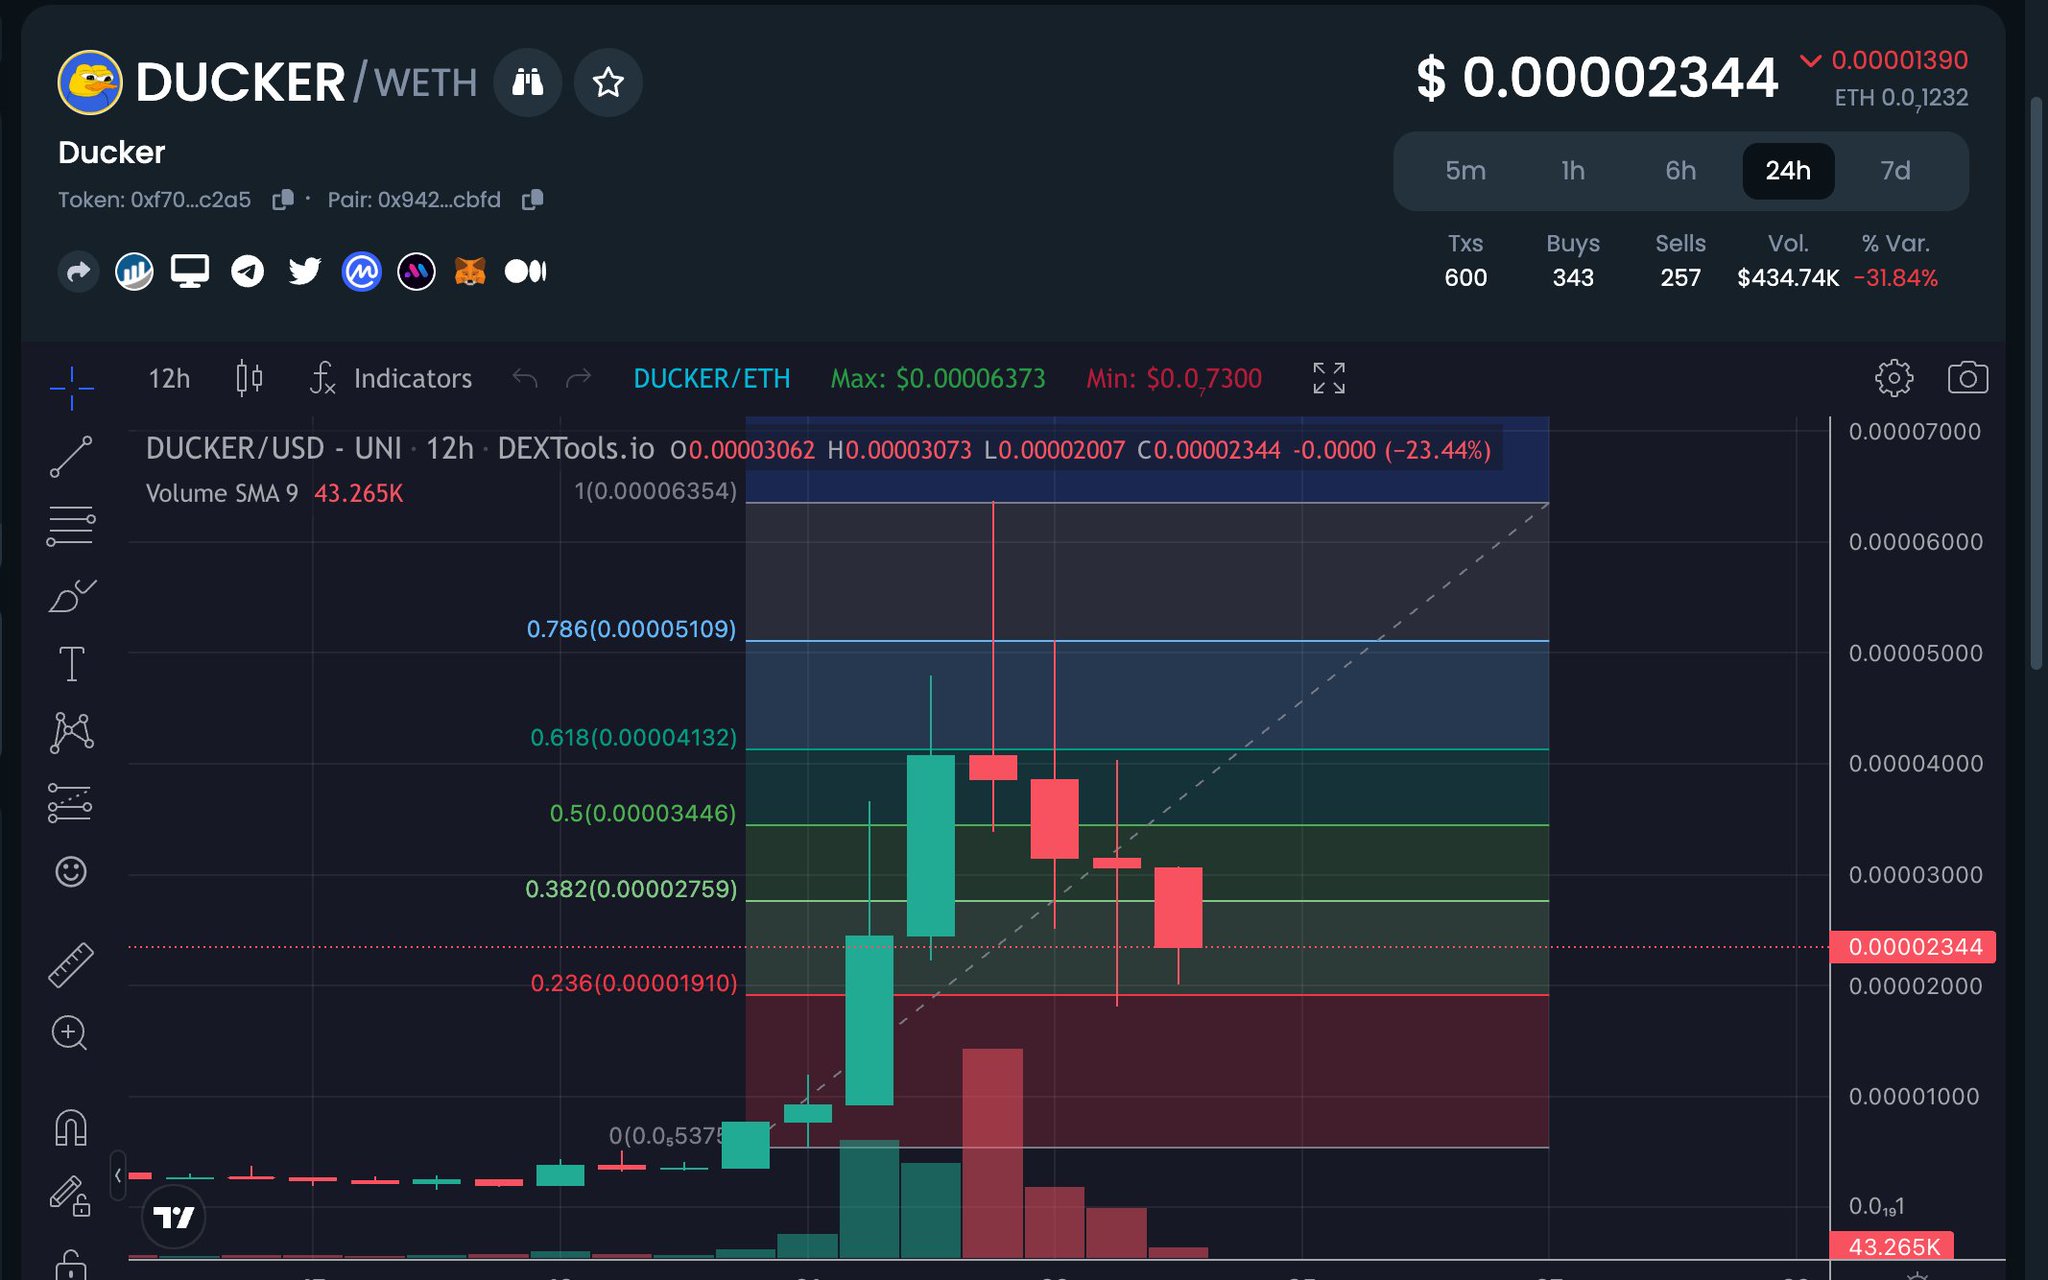Toggle stay in drawing mode pencil-lock
This screenshot has width=2048, height=1280.
tap(71, 1196)
